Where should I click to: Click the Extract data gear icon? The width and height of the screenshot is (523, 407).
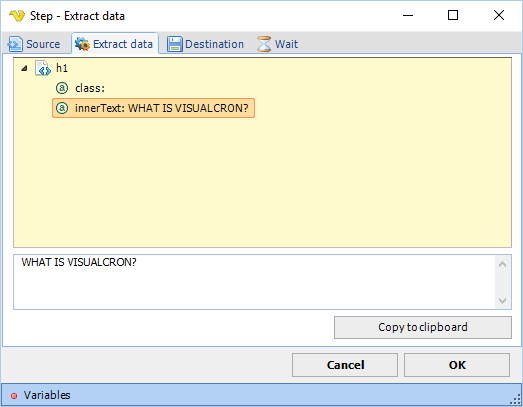coord(82,44)
